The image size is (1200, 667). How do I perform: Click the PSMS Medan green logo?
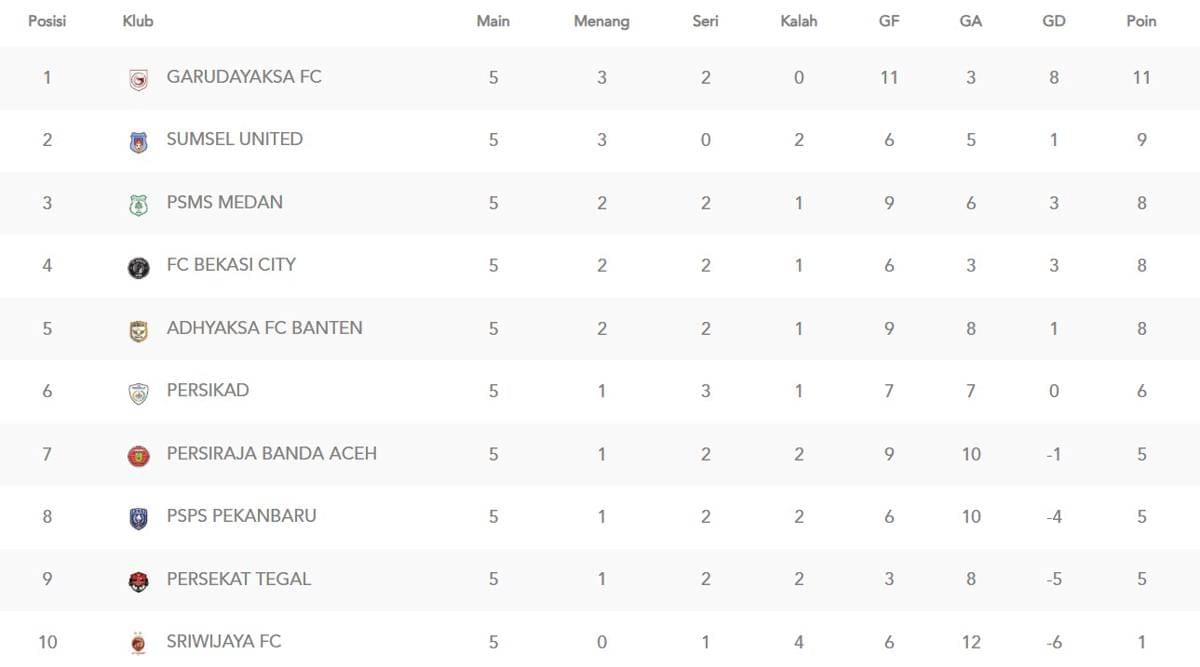pyautogui.click(x=139, y=205)
